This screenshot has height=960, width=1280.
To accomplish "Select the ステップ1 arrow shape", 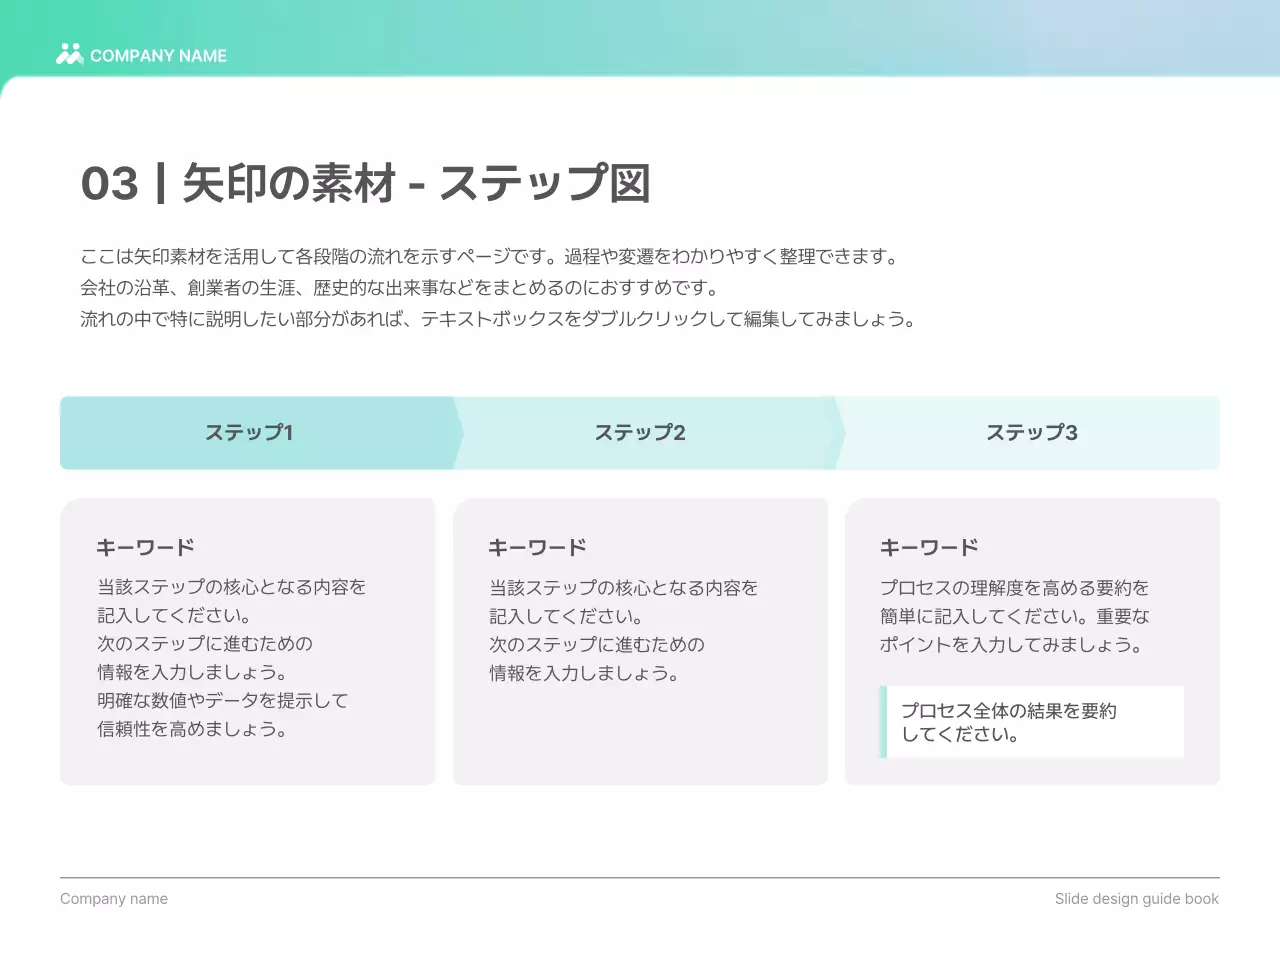I will pos(250,433).
